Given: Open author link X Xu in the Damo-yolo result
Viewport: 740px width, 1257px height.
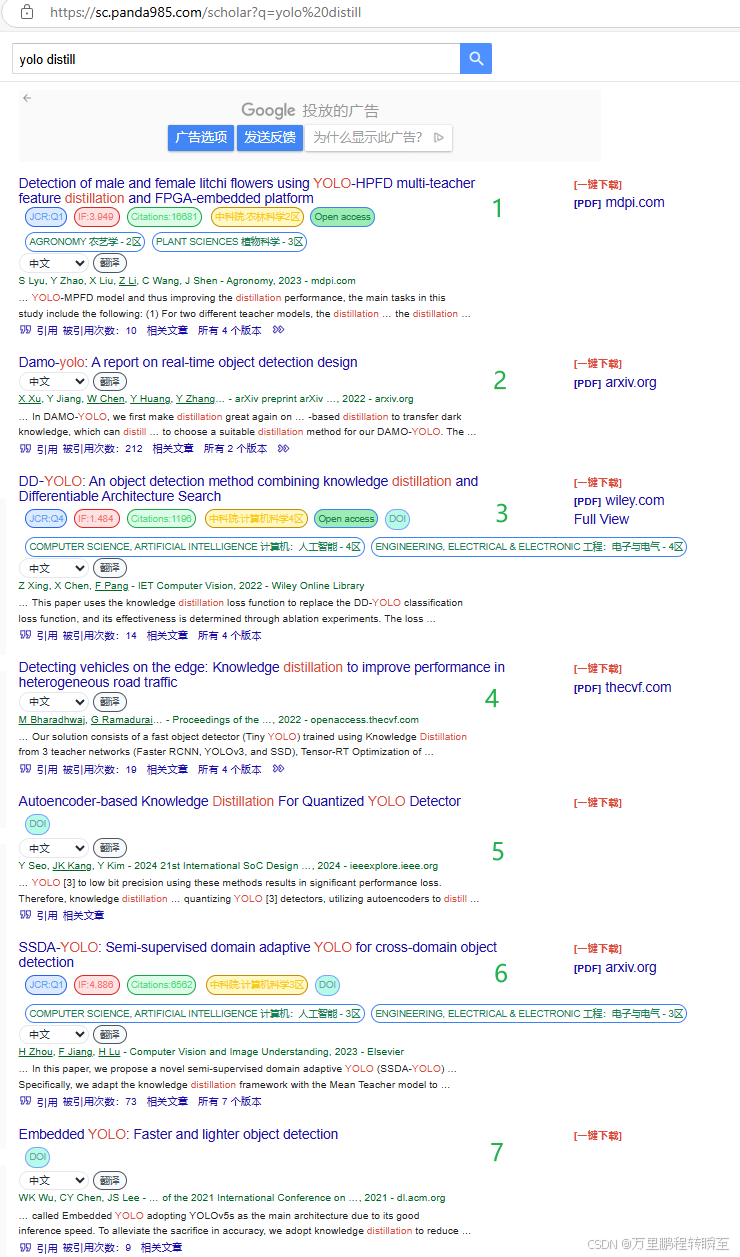Looking at the screenshot, I should 30,399.
